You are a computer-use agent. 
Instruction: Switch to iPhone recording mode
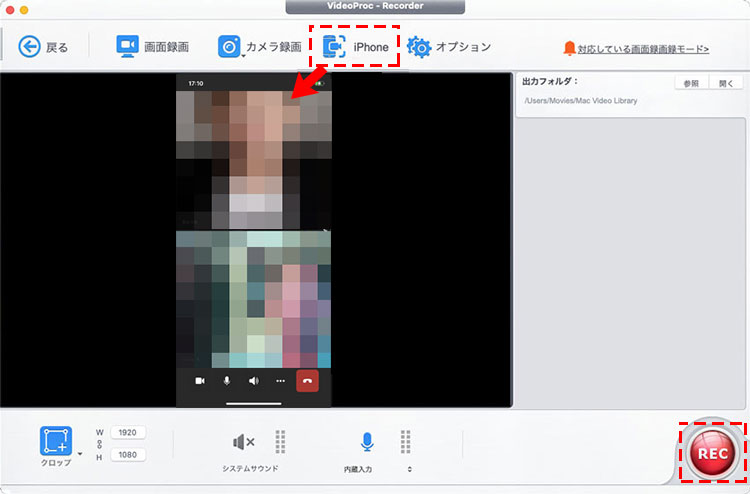[x=355, y=47]
